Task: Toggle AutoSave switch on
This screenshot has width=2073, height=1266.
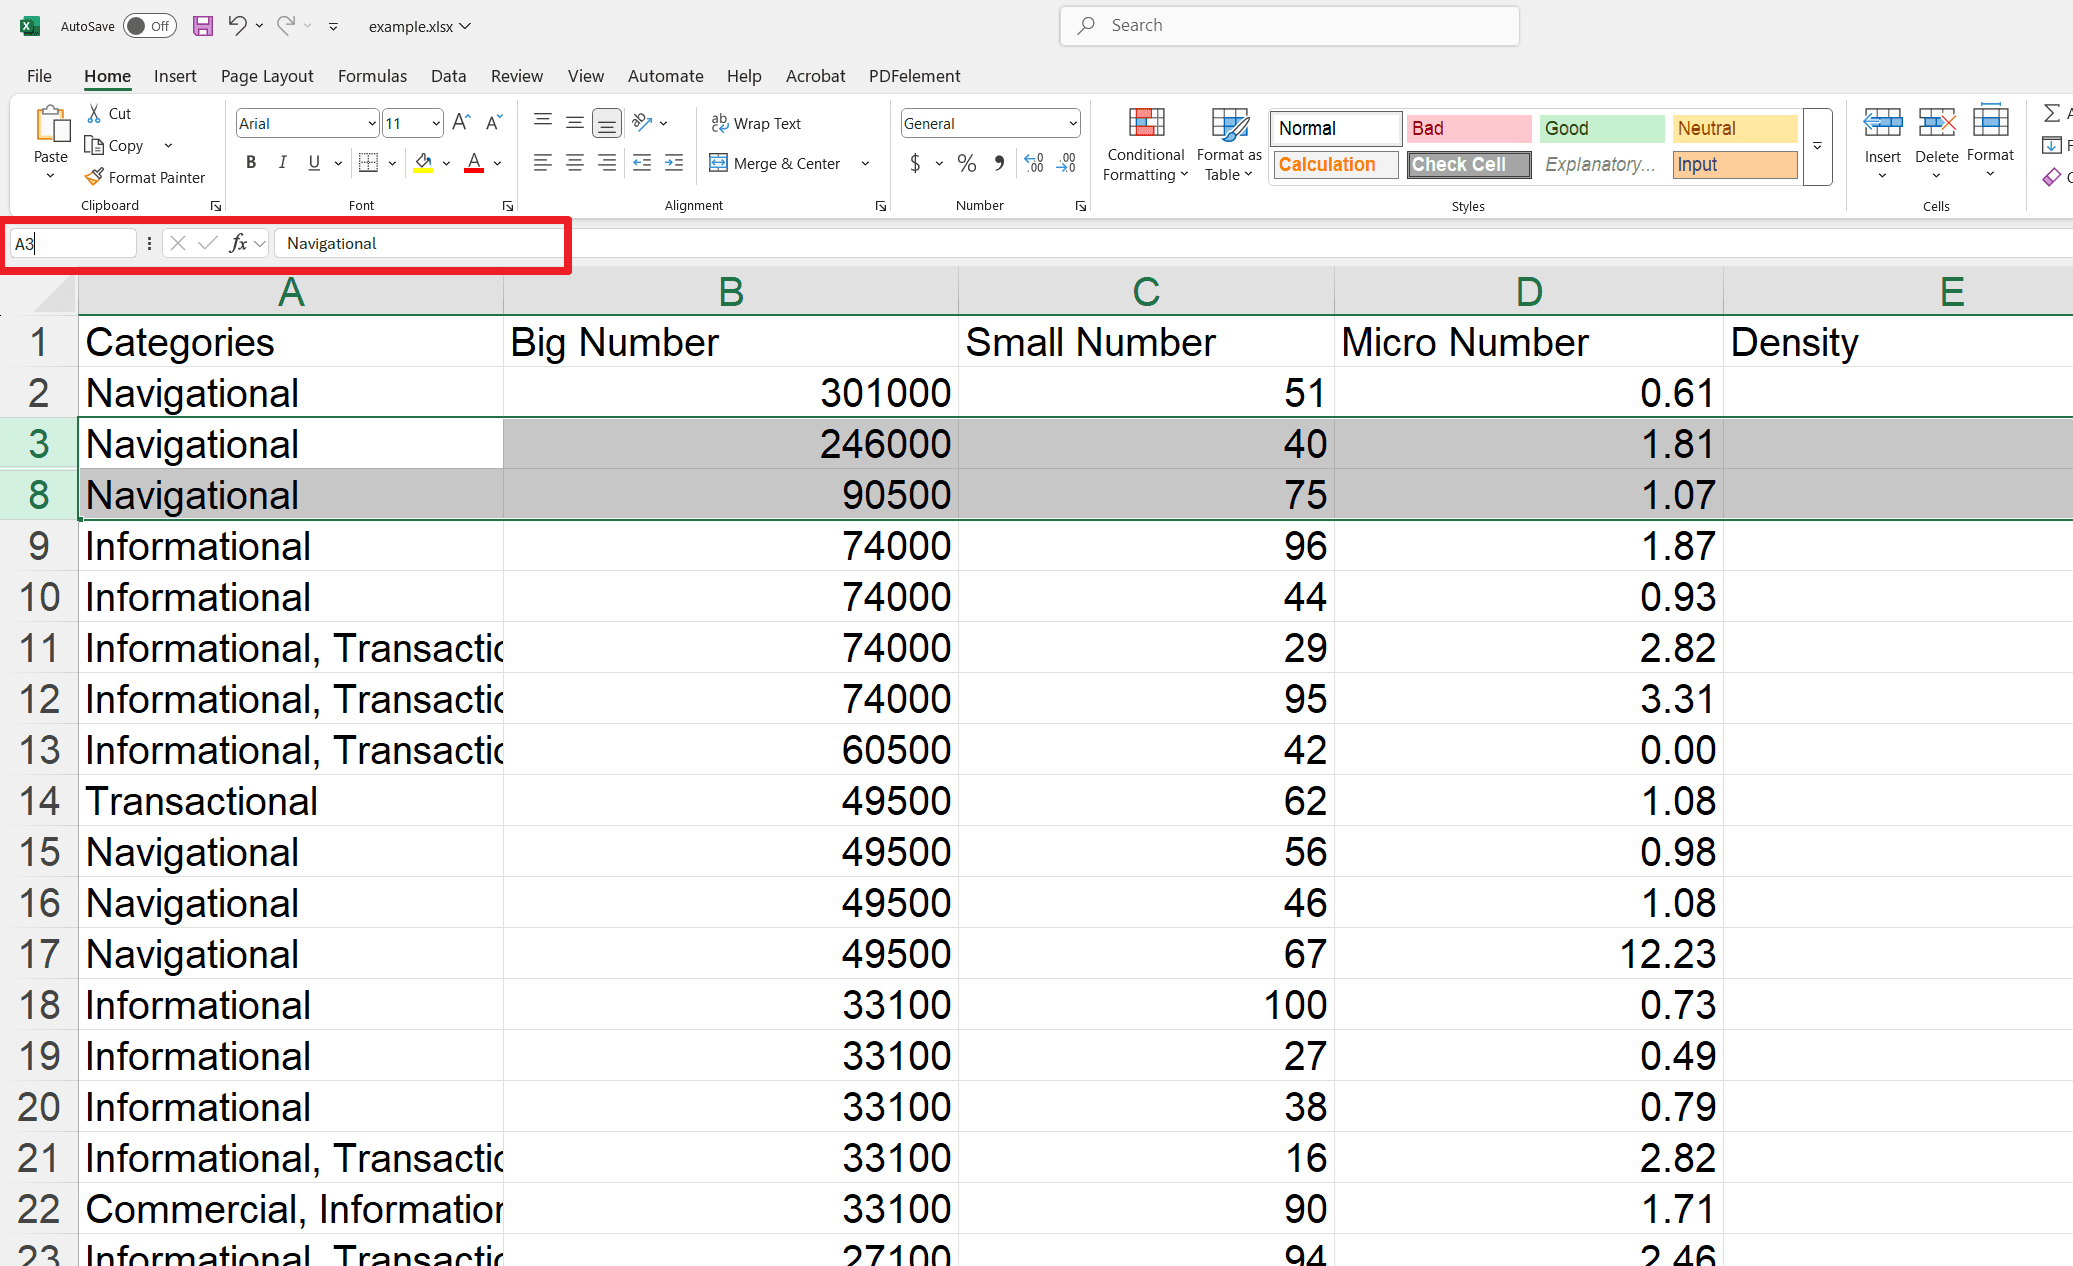Action: pos(149,26)
